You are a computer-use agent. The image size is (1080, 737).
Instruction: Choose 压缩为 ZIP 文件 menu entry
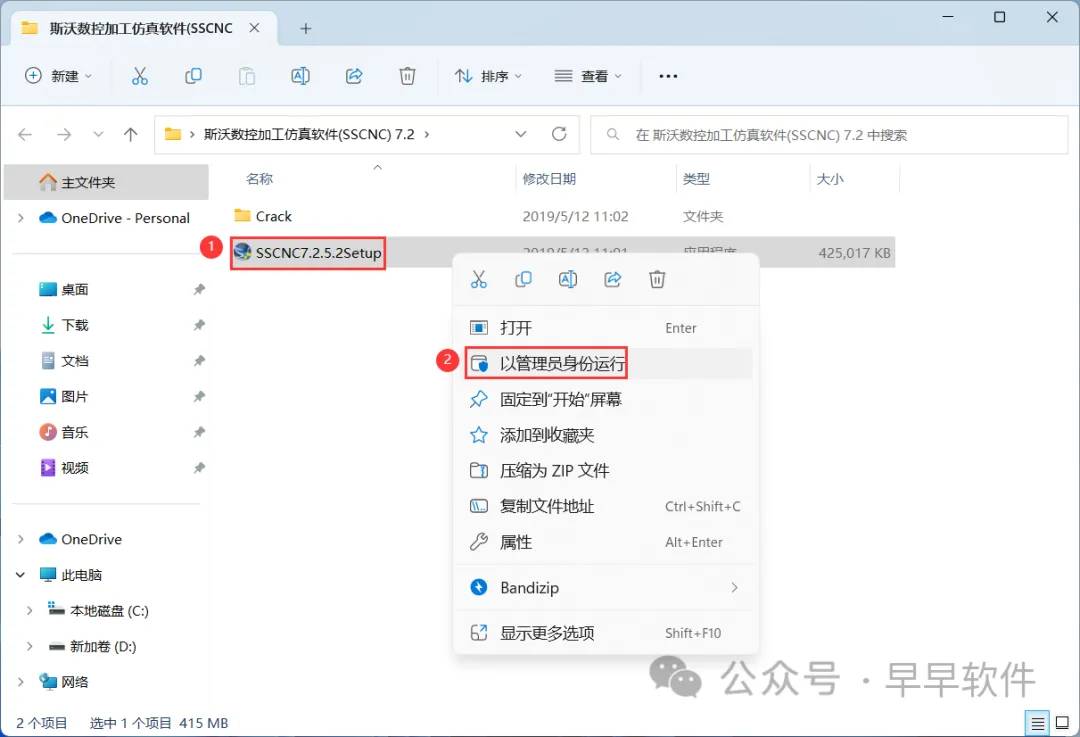[x=605, y=470]
